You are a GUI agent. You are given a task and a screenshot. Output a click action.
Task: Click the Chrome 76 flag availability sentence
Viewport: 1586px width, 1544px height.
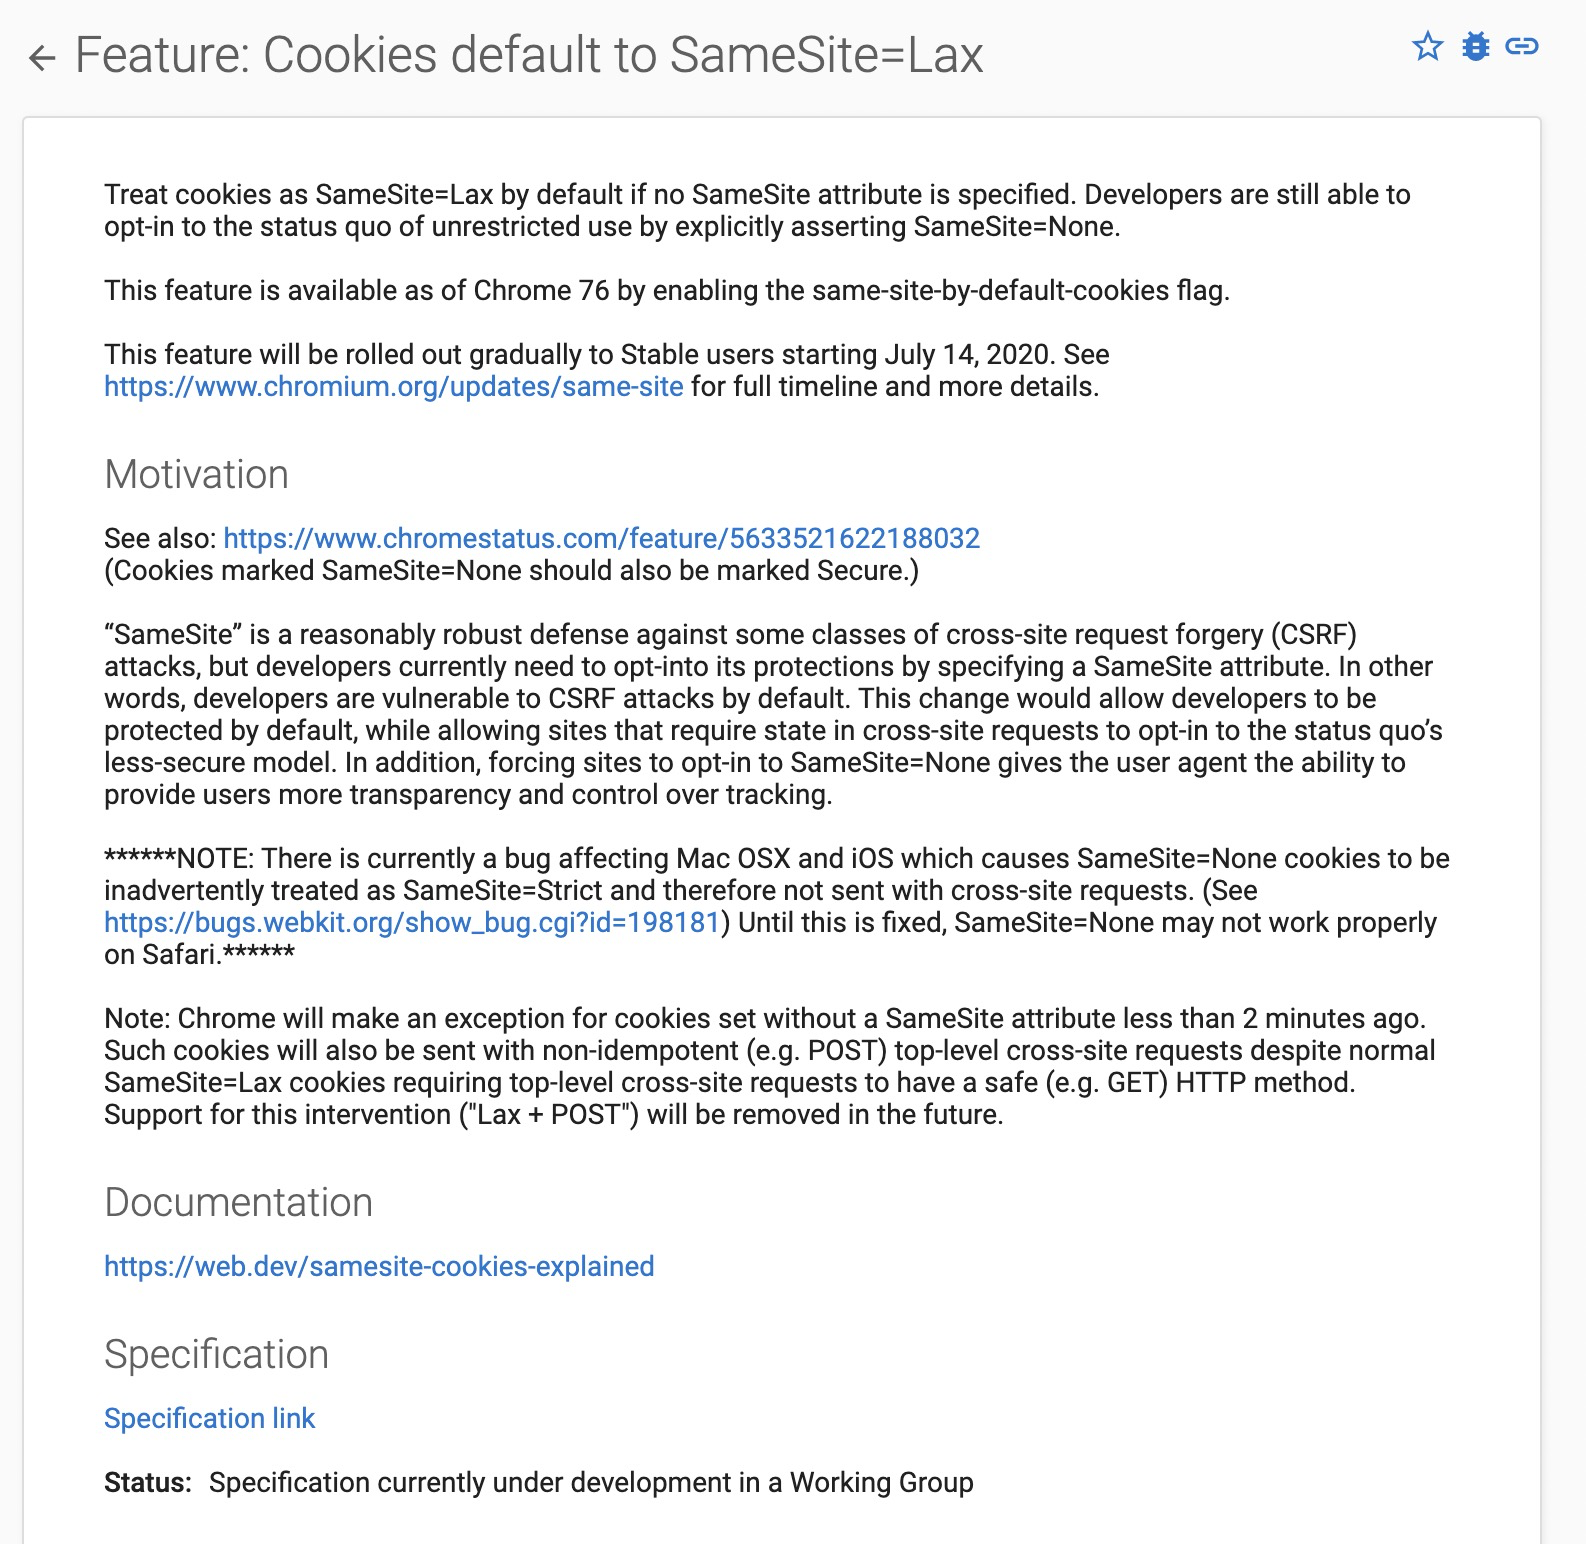(667, 291)
